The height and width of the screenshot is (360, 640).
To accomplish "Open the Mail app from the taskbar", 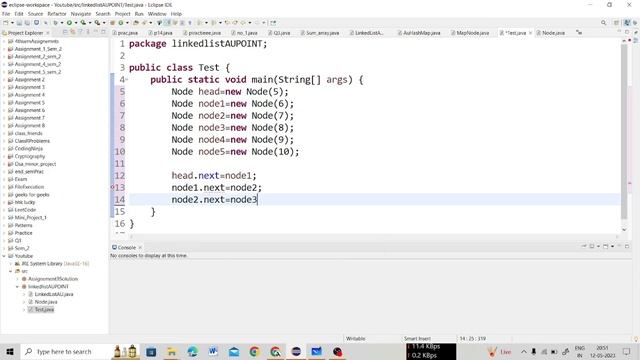I will pos(234,351).
